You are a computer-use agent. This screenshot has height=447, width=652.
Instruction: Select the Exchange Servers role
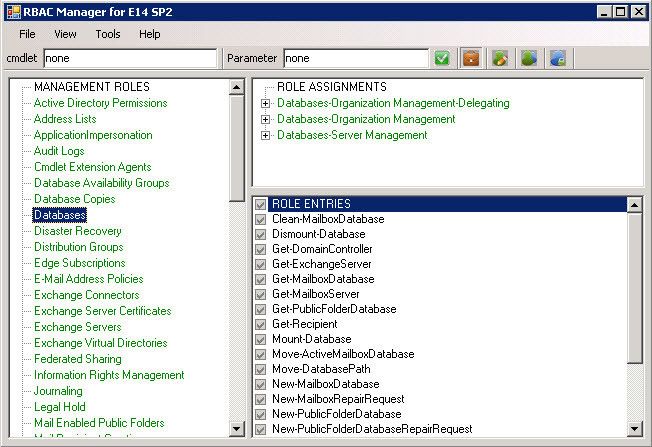pos(78,327)
